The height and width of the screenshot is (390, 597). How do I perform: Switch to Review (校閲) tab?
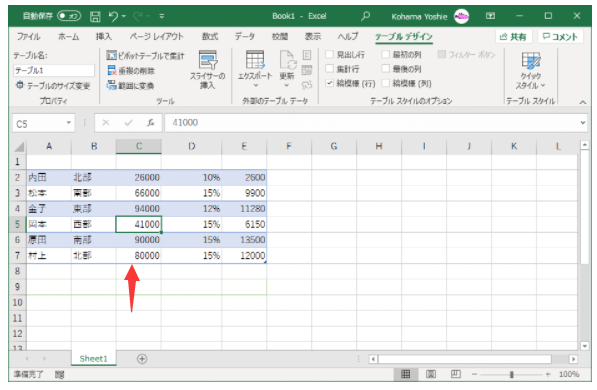[279, 37]
